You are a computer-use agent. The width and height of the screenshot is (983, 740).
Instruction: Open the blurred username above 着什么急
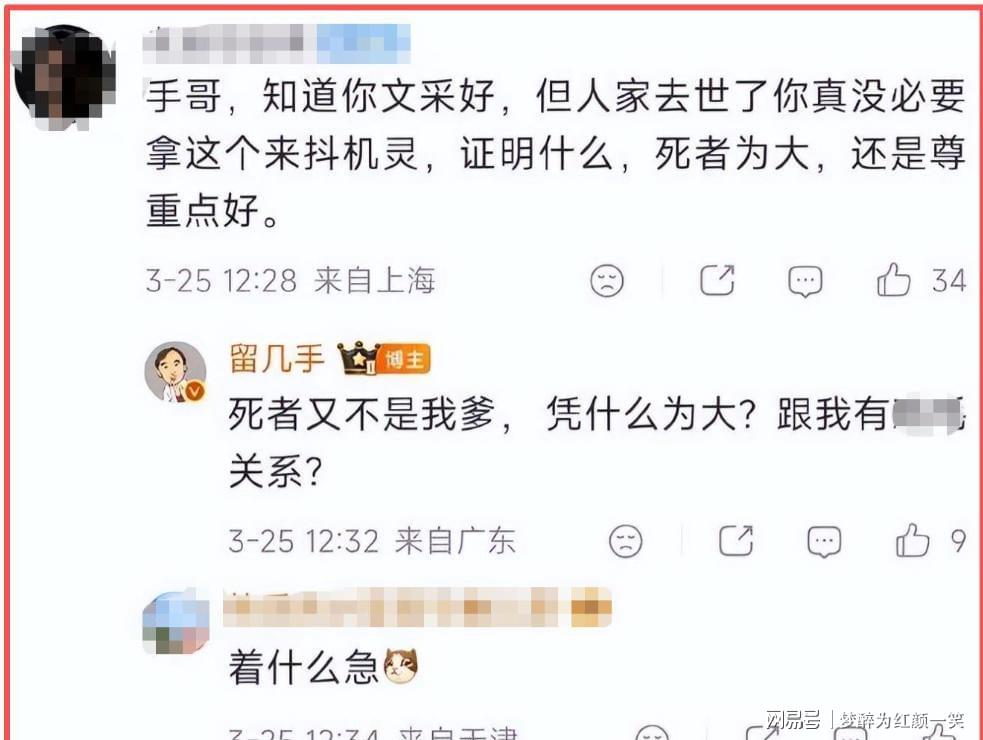418,607
